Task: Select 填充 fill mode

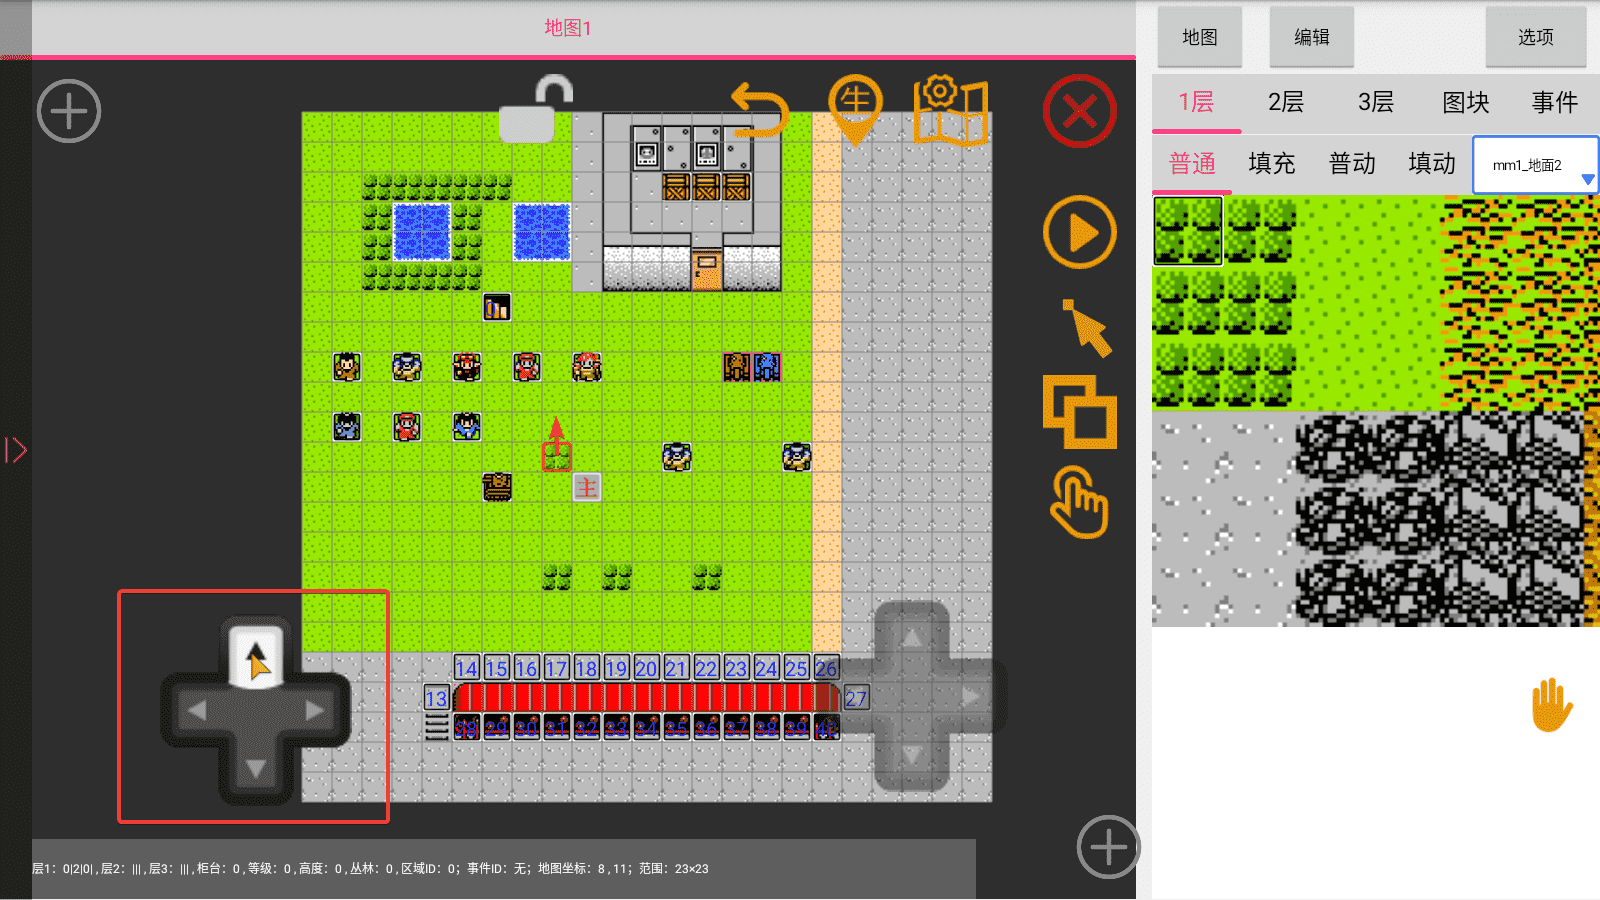Action: coord(1271,163)
